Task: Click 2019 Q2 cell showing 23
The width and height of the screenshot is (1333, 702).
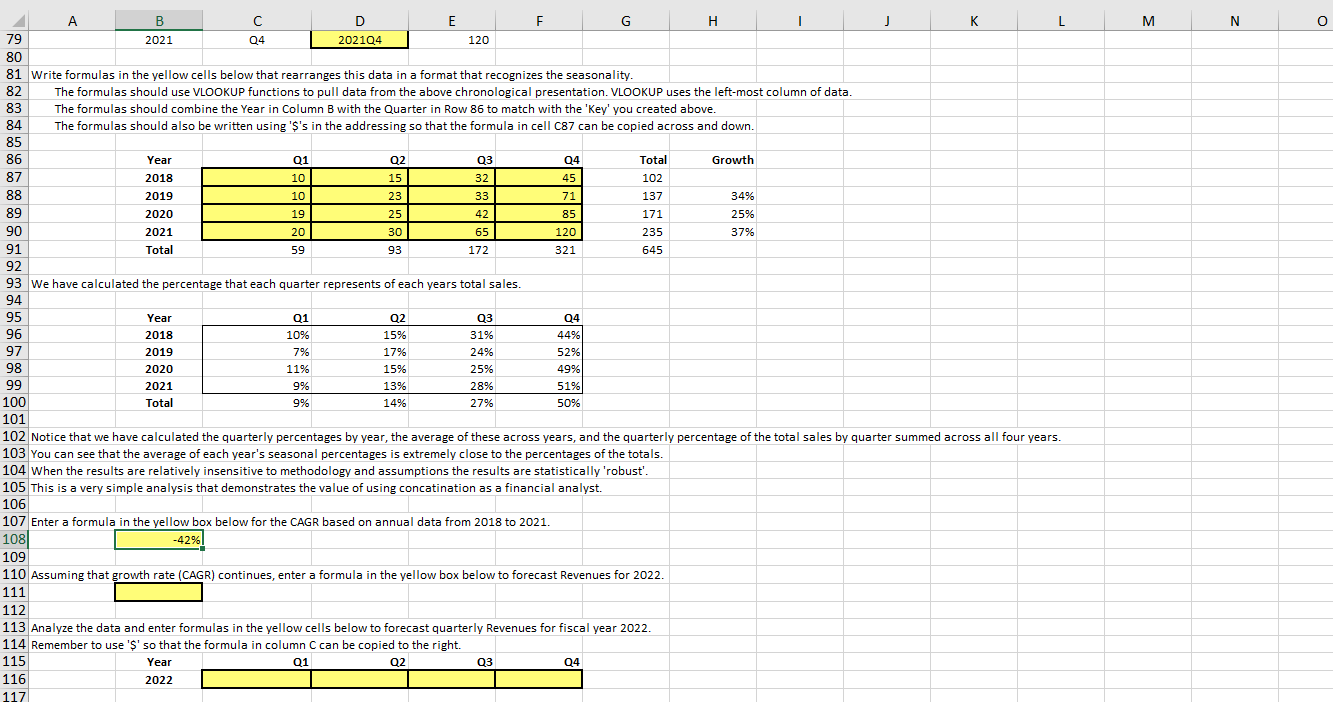Action: (359, 196)
